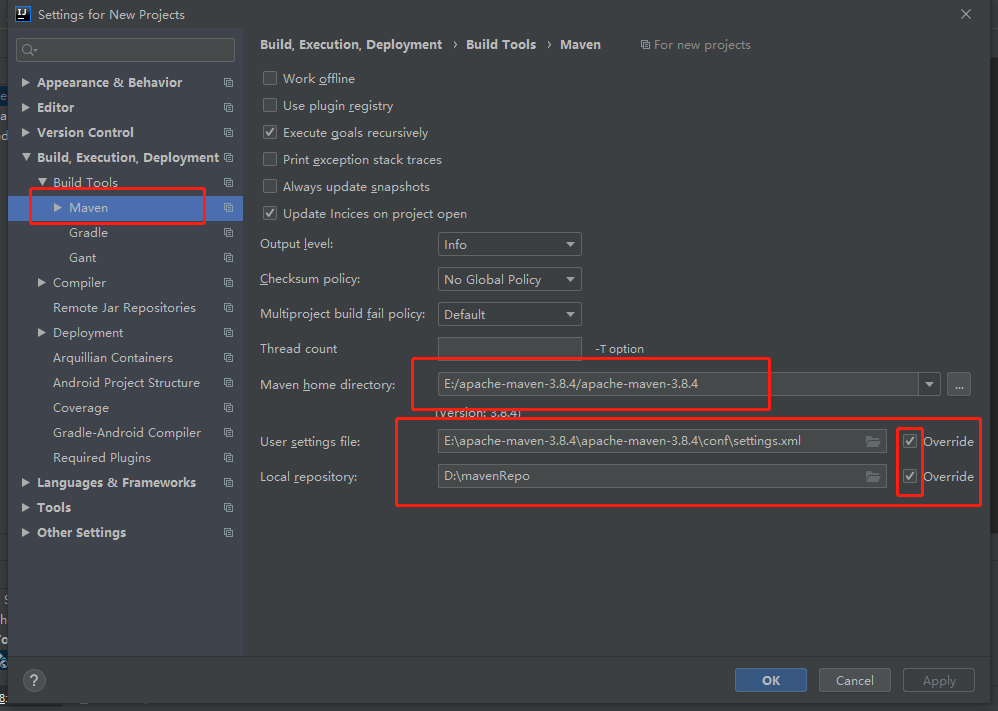Screen dimensions: 998x711
Task: Open Required Plugins settings page
Action: coord(102,458)
